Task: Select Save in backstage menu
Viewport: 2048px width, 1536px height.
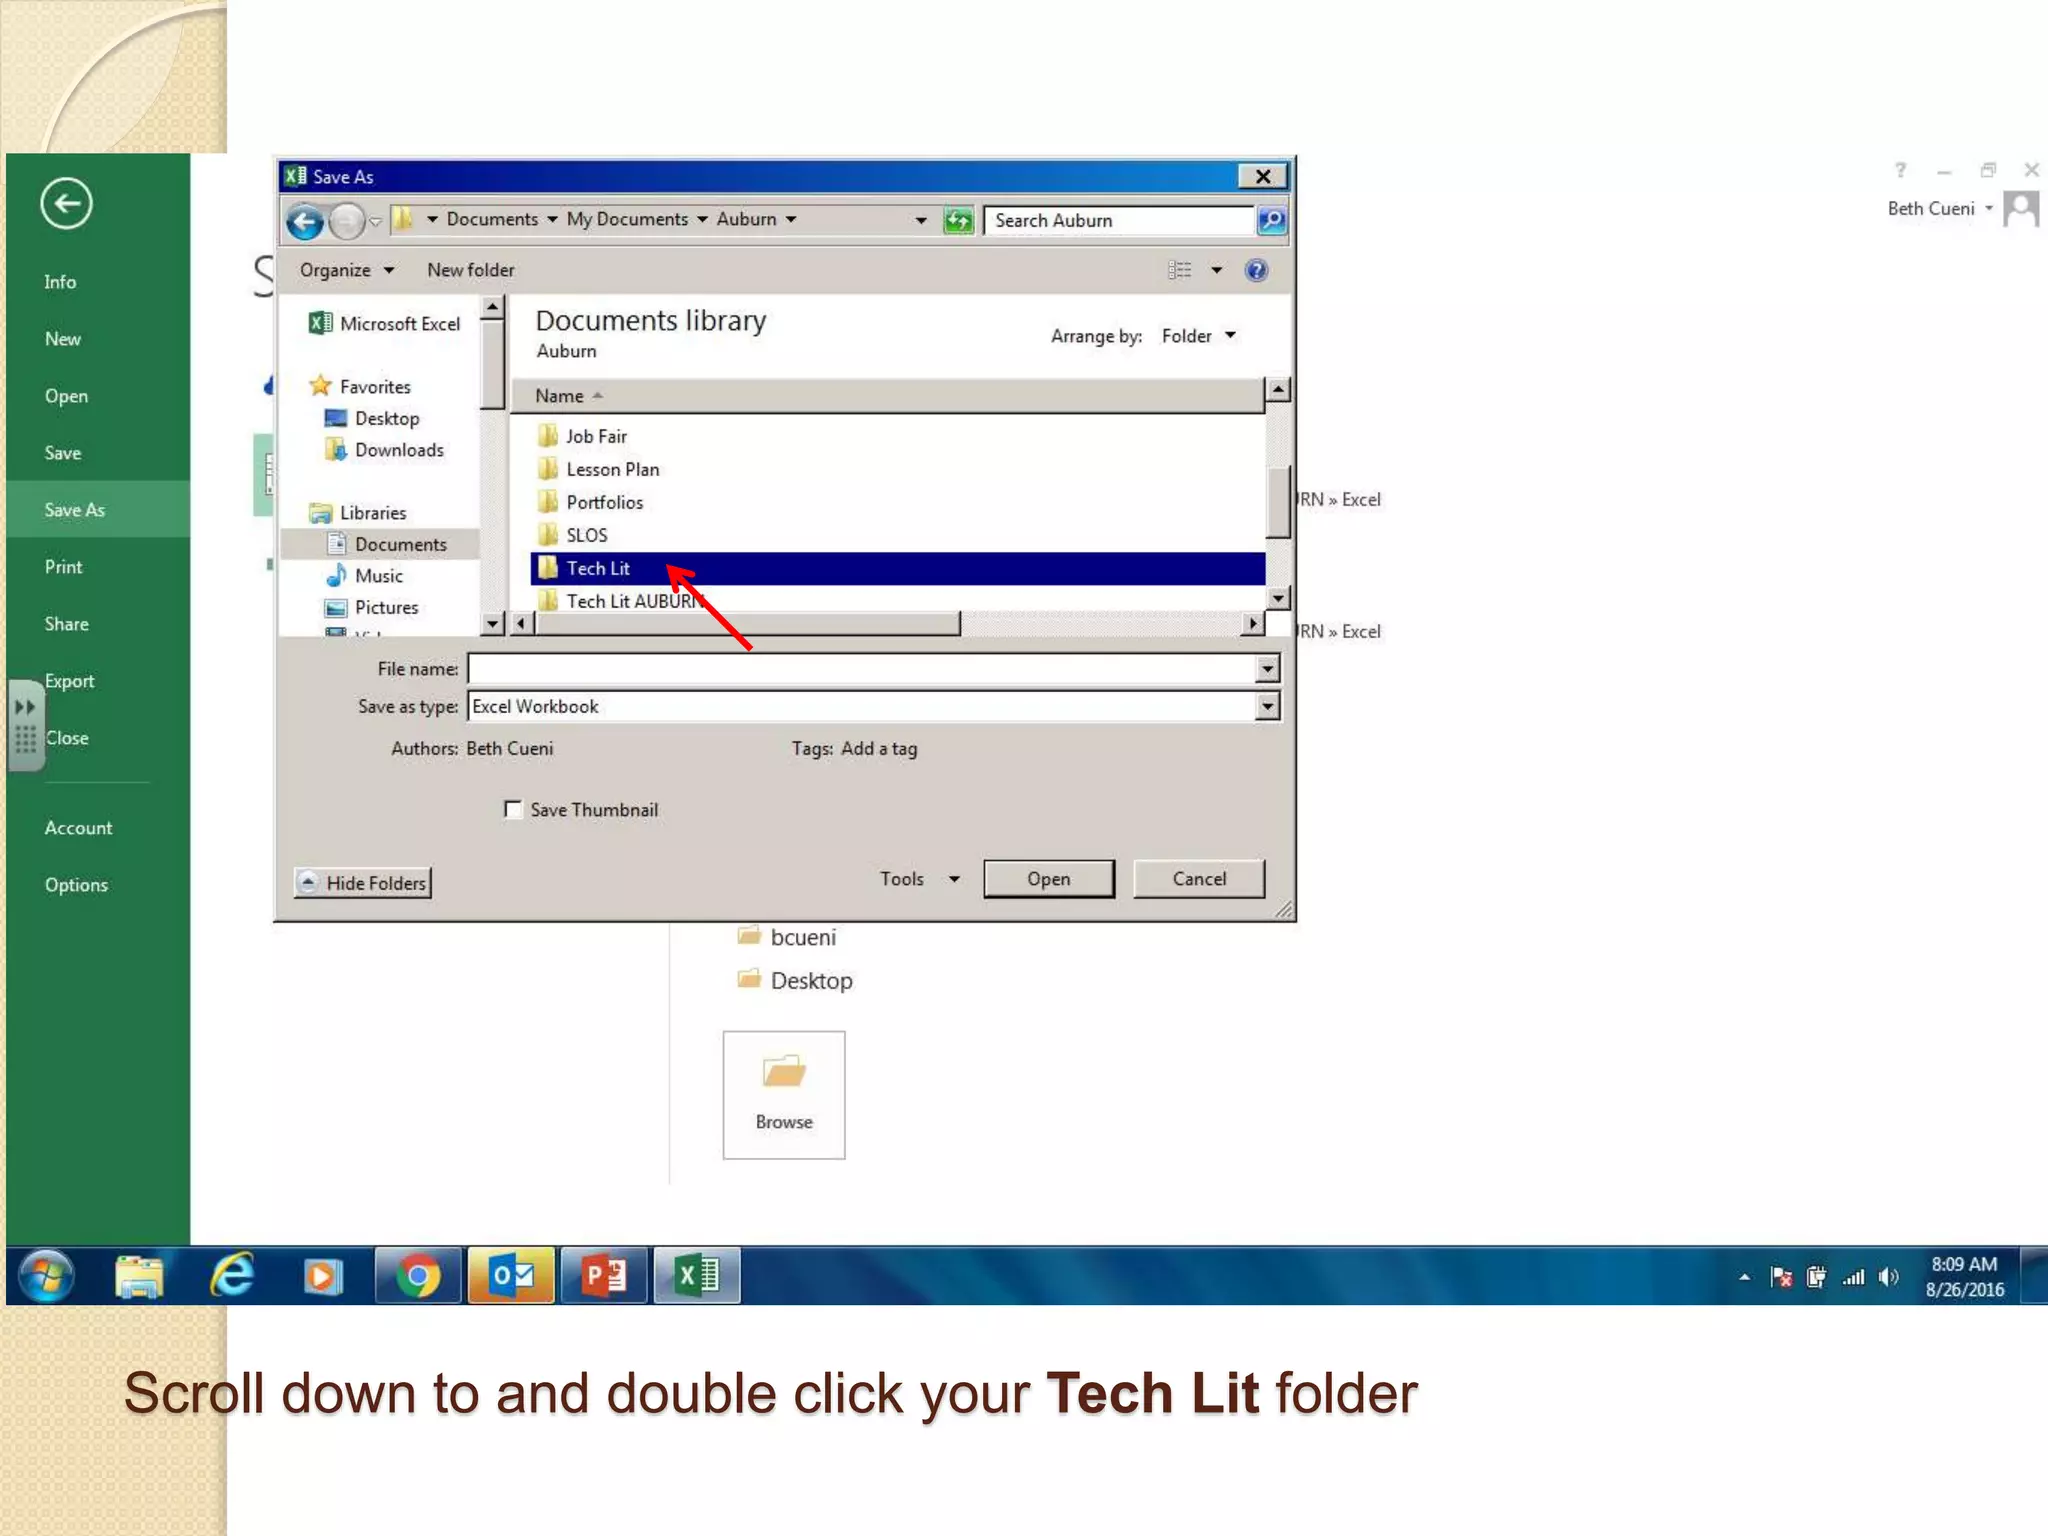Action: click(62, 453)
